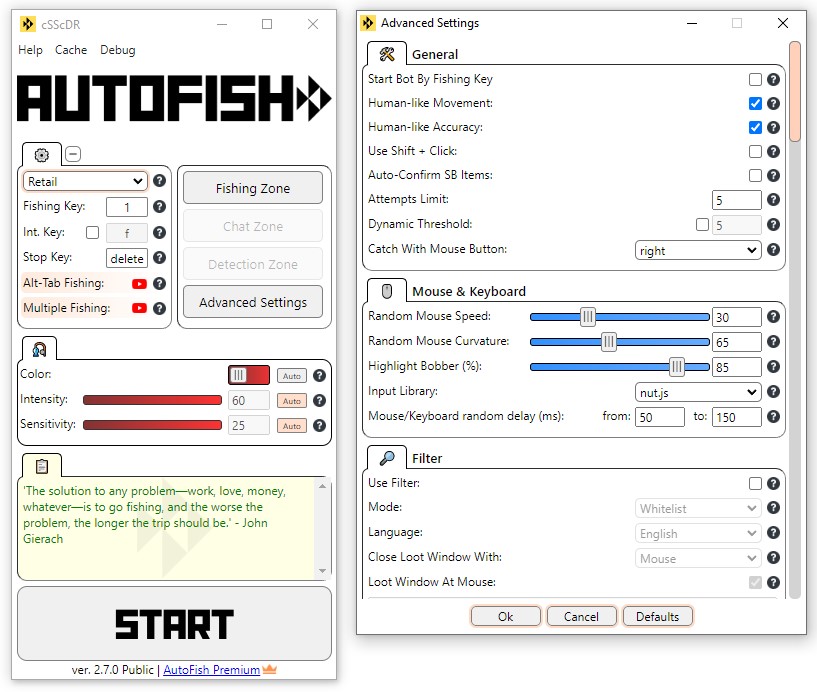Image resolution: width=817 pixels, height=692 pixels.
Task: Click the Random Mouse Speed slider handle
Action: [x=587, y=316]
